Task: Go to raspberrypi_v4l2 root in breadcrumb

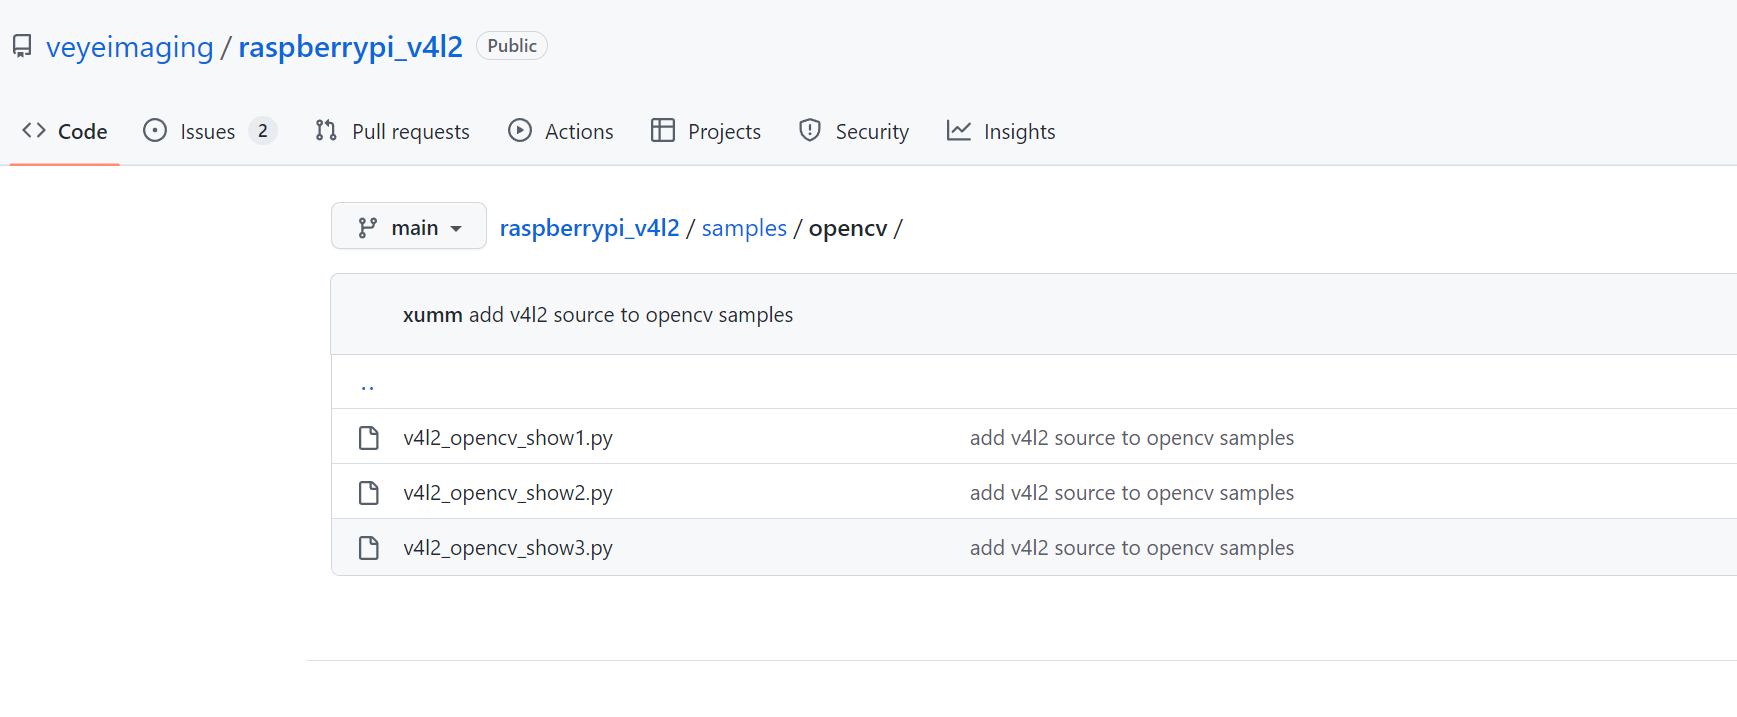Action: [589, 228]
